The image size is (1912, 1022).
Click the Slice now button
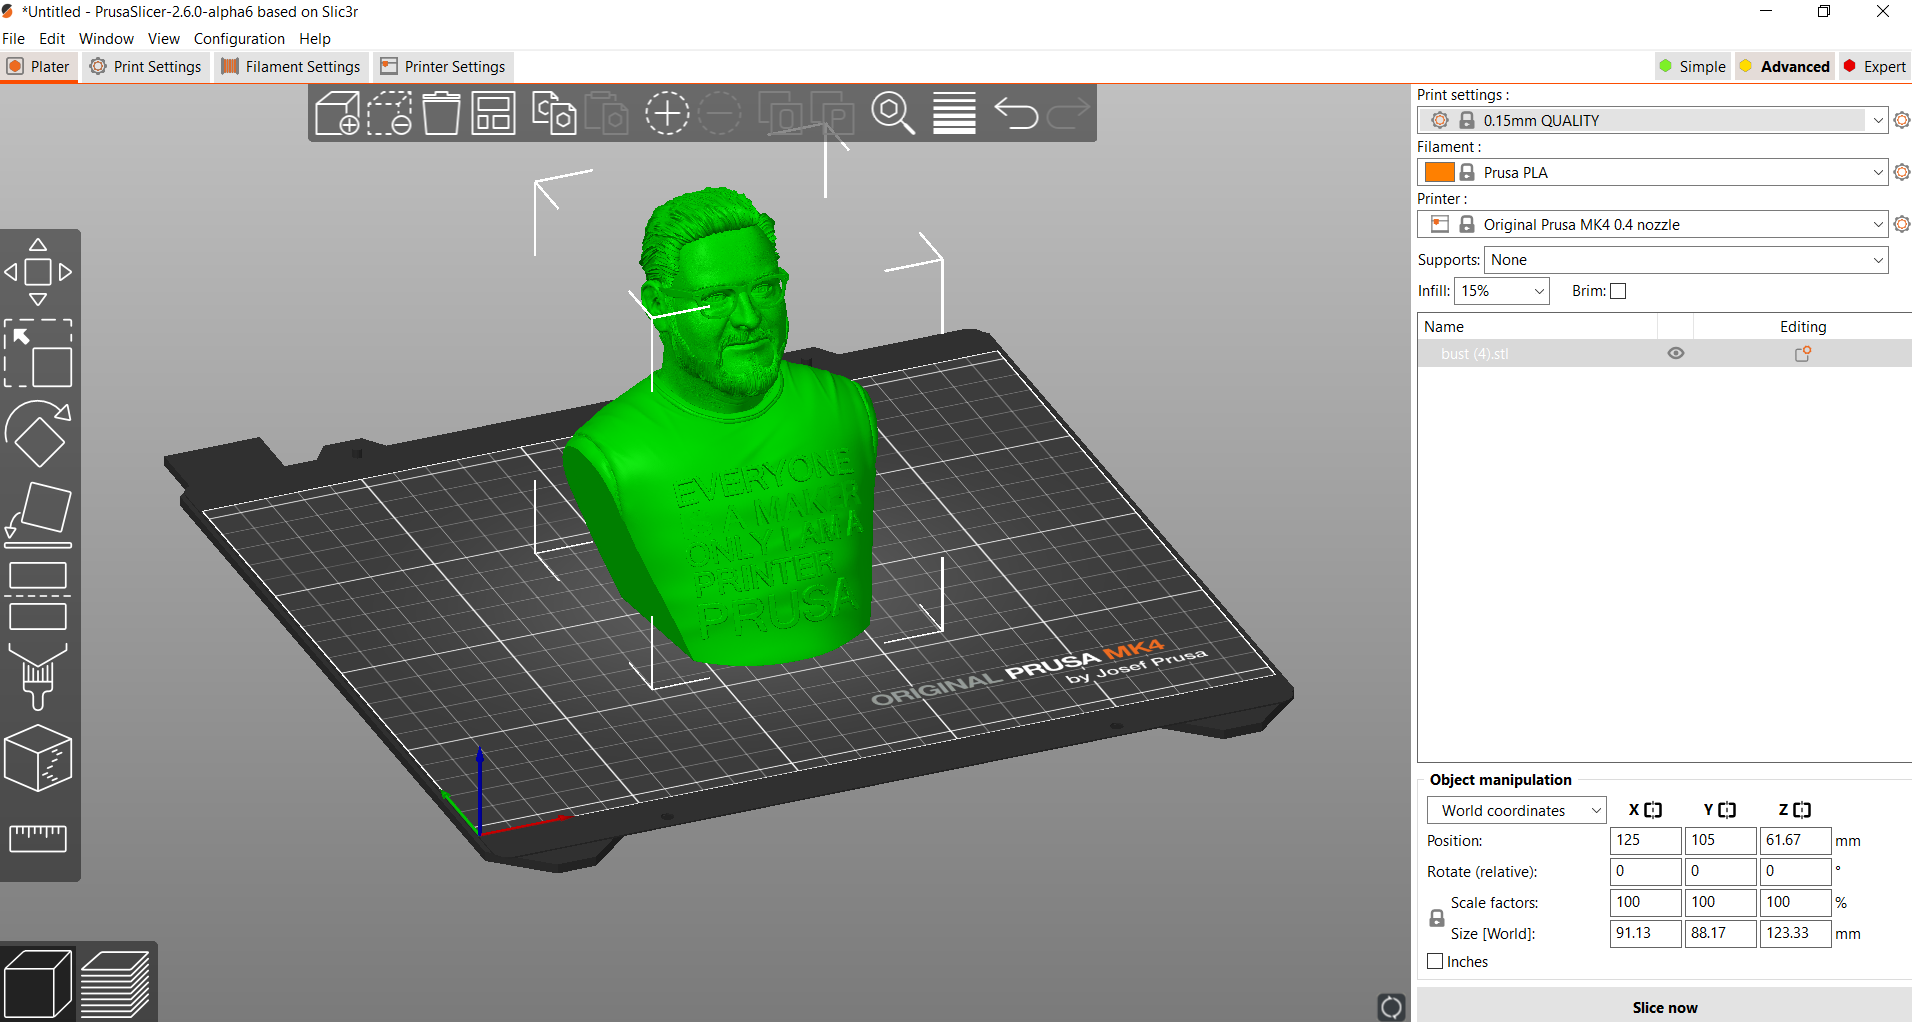[1664, 1007]
